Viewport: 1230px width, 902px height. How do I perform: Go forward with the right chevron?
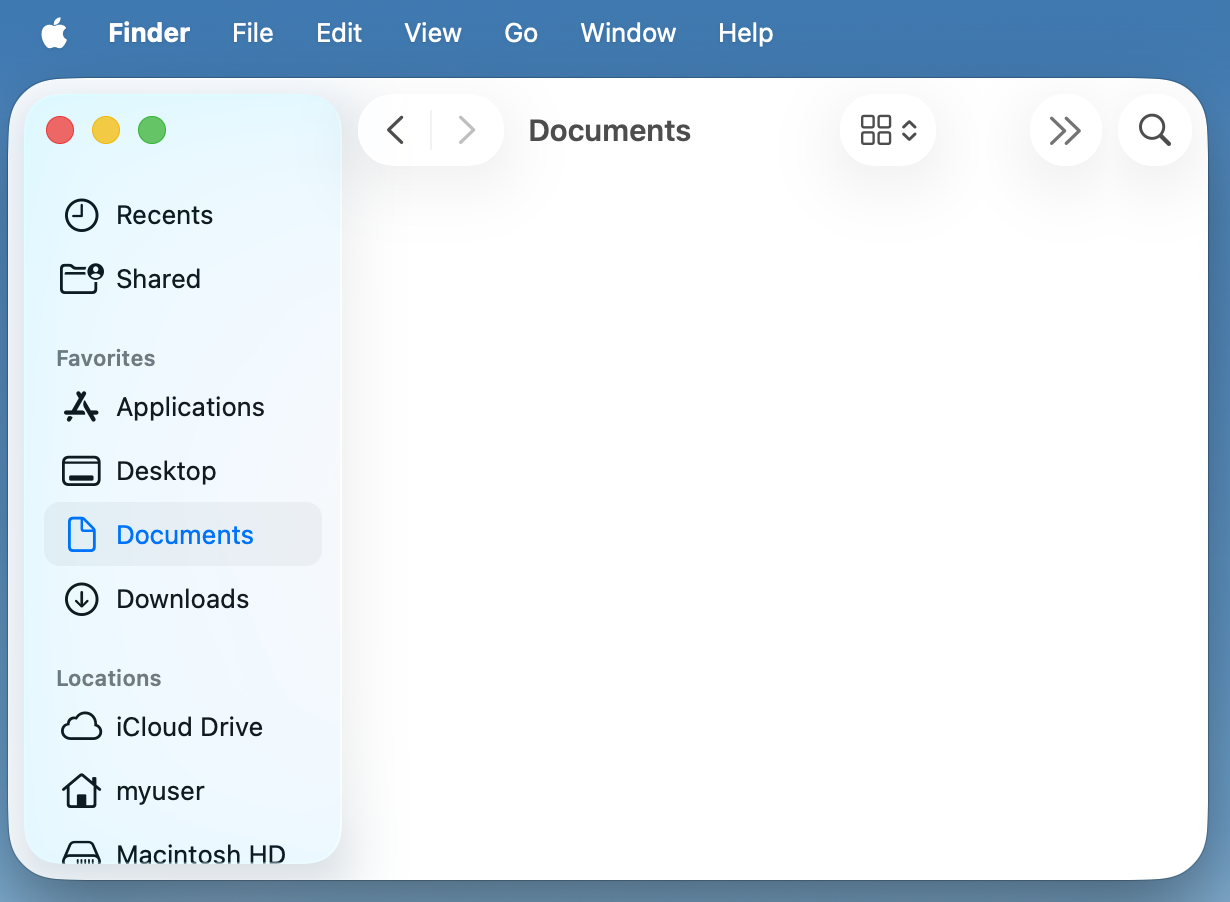(x=466, y=130)
